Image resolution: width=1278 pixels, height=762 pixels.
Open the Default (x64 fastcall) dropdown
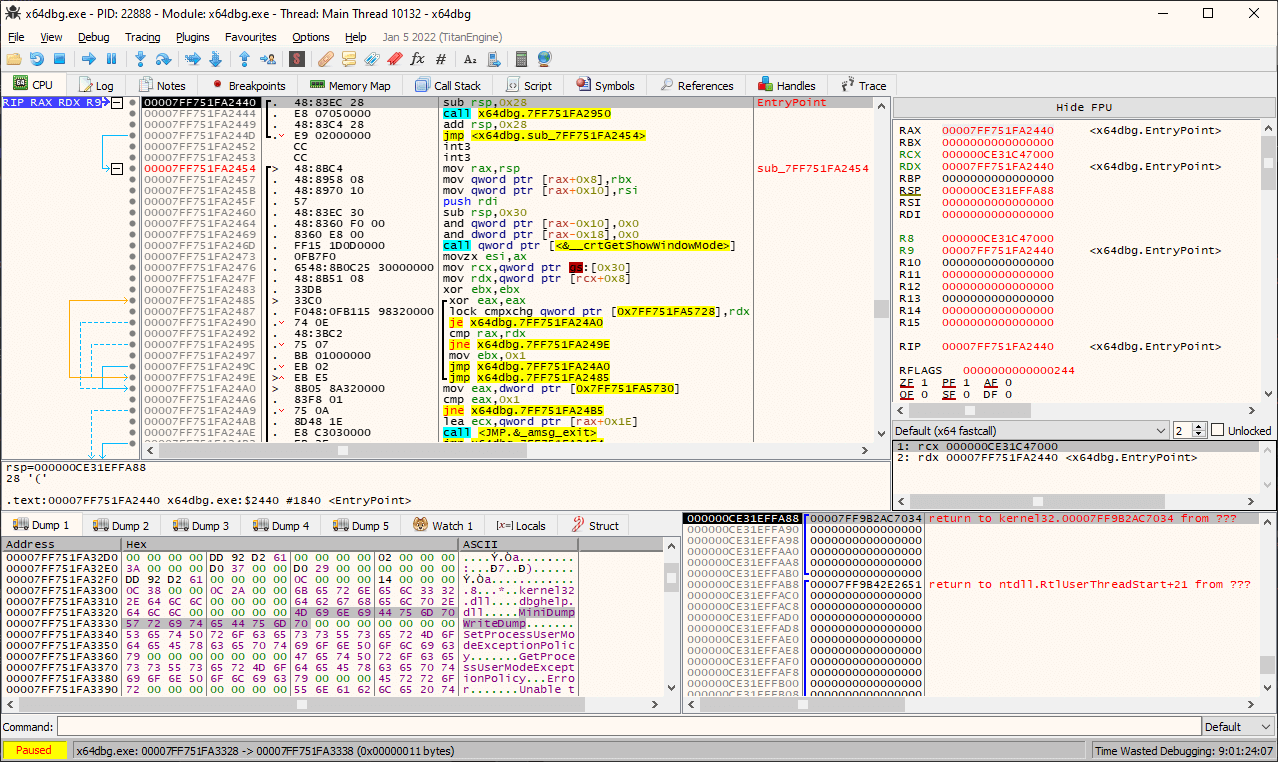pyautogui.click(x=1030, y=430)
